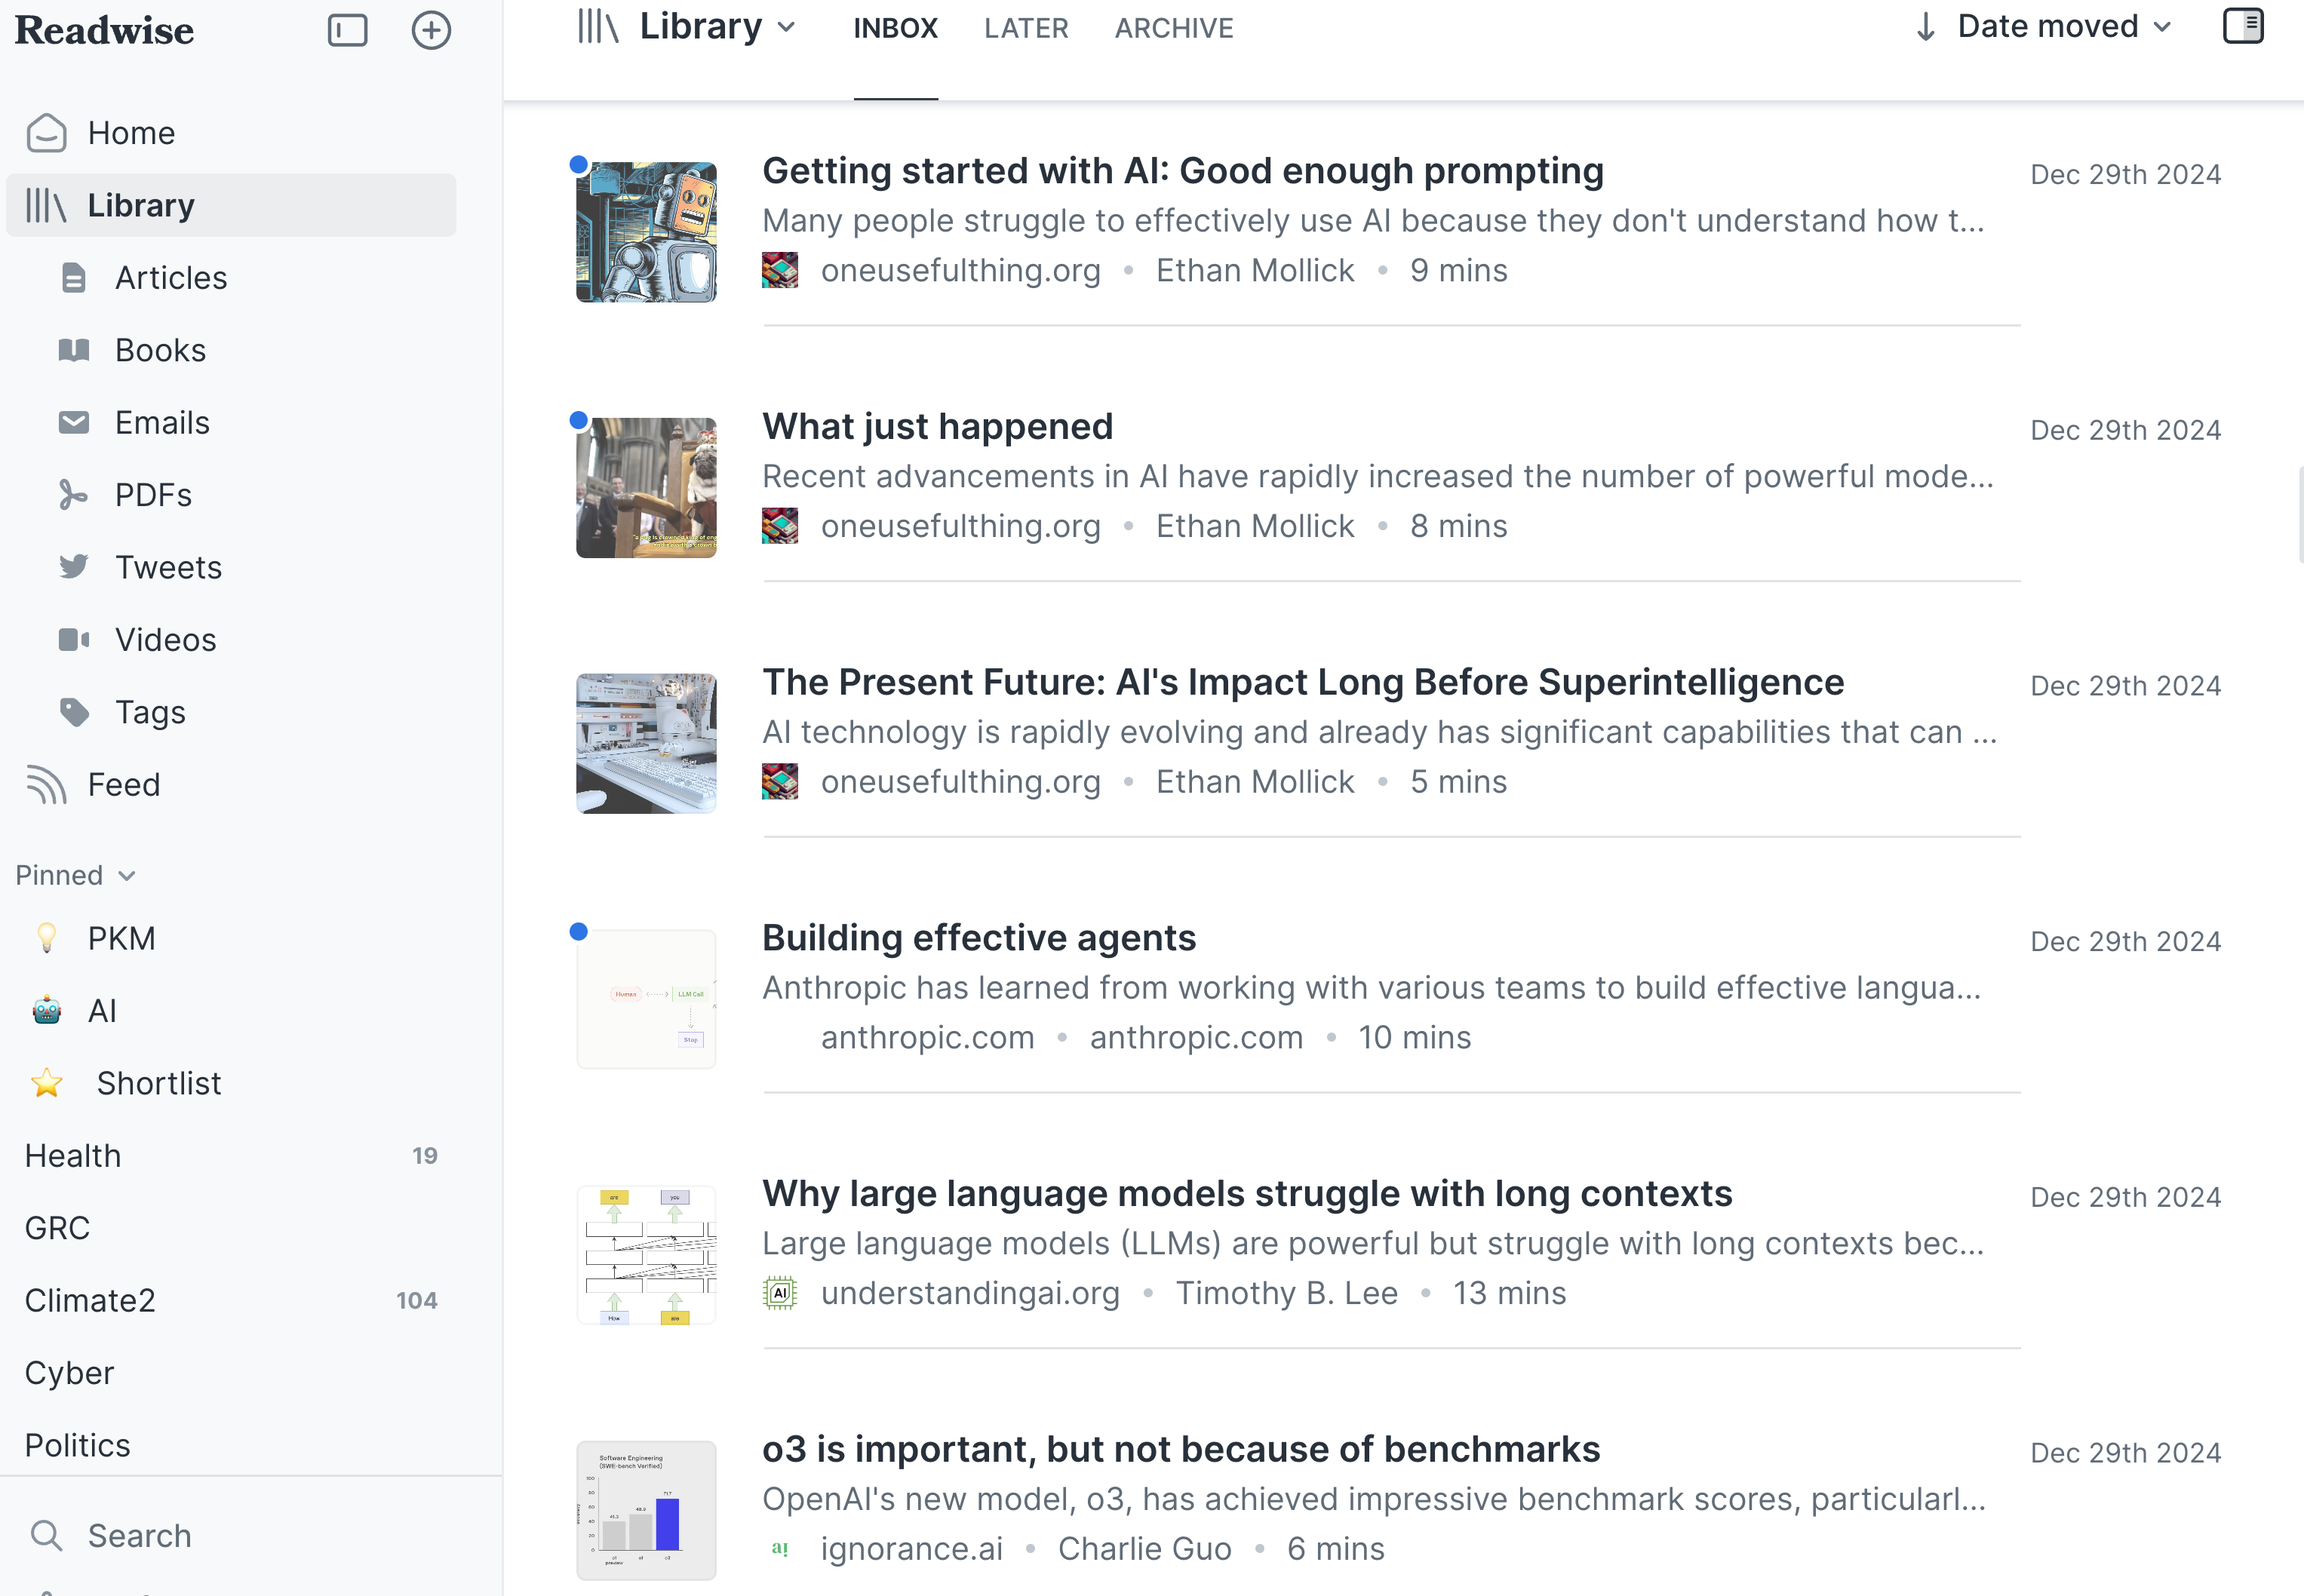Collapse the sidebar using the panel icon
2304x1596 pixels.
pyautogui.click(x=346, y=30)
